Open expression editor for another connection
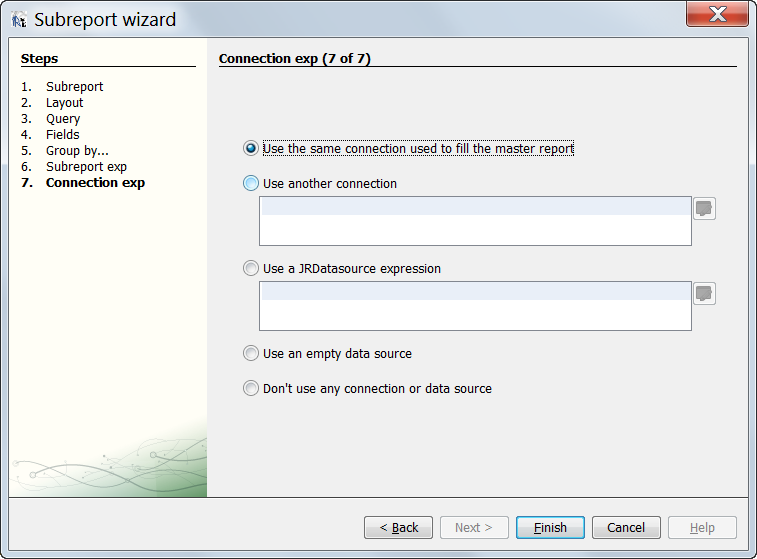 705,208
